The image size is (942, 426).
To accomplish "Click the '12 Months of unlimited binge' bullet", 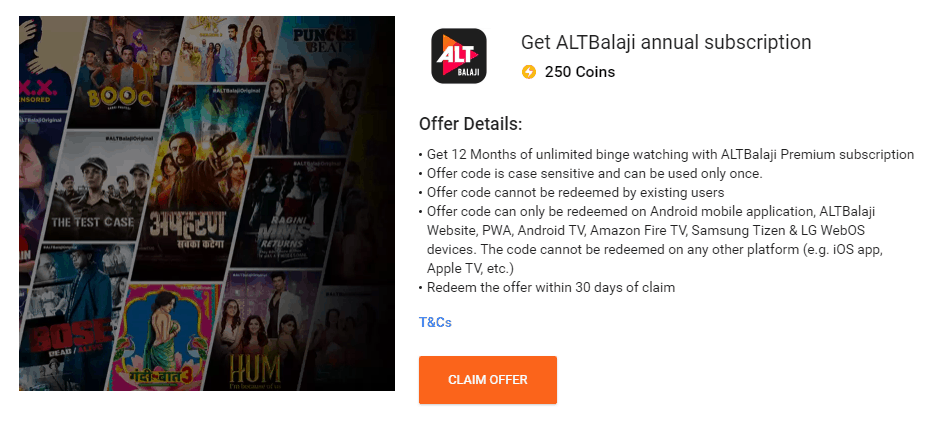I will point(670,154).
